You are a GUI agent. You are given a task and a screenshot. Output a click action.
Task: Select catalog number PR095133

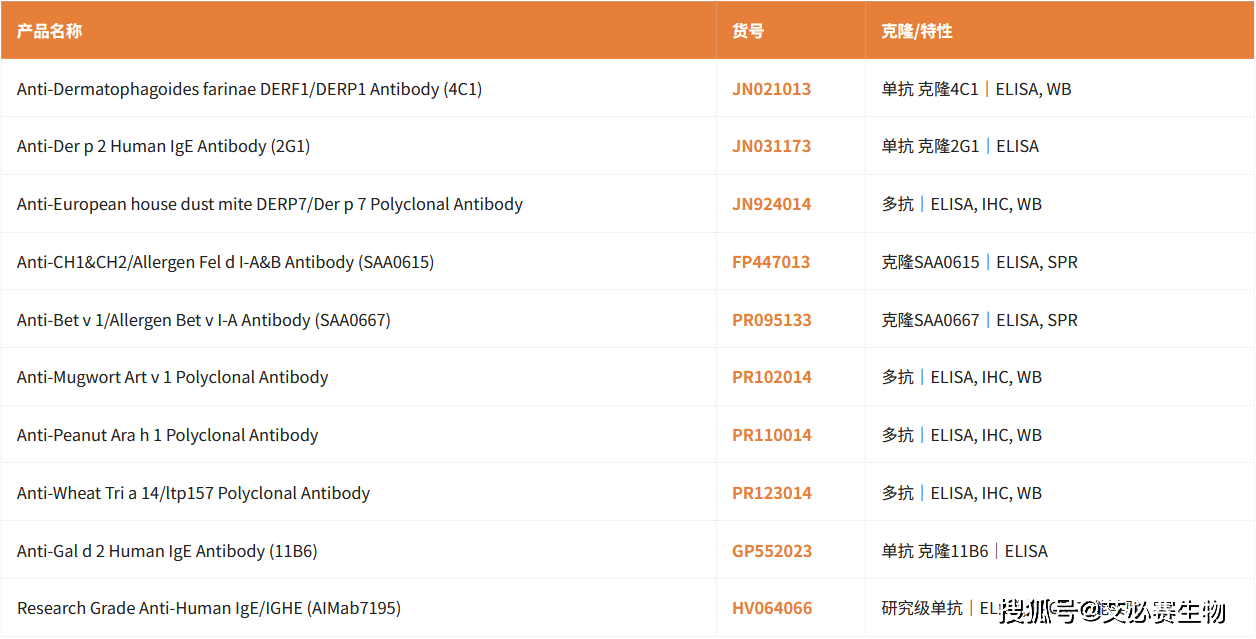(771, 320)
